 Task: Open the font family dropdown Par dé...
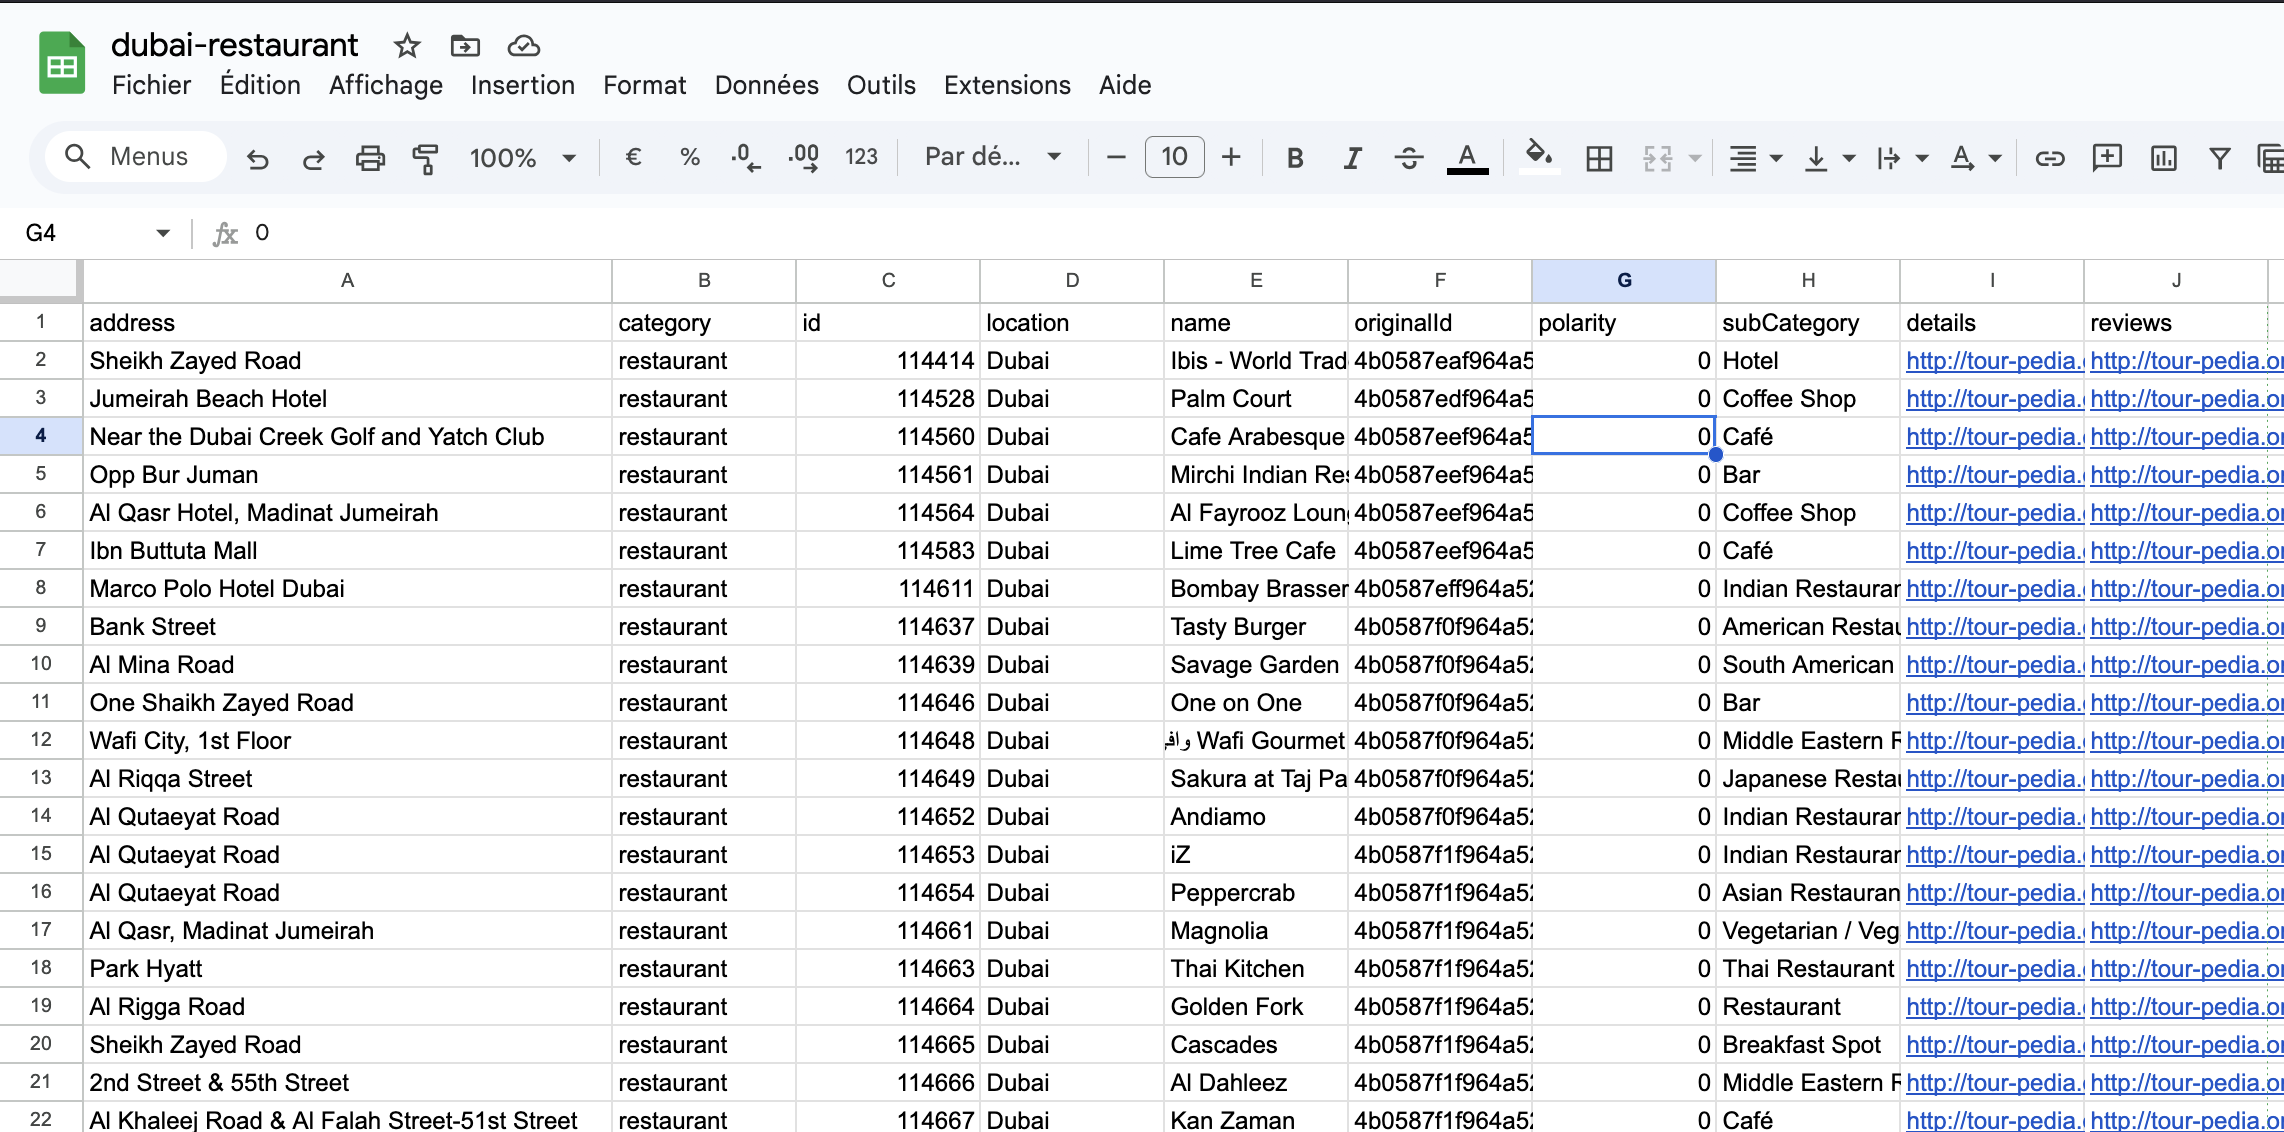[992, 157]
